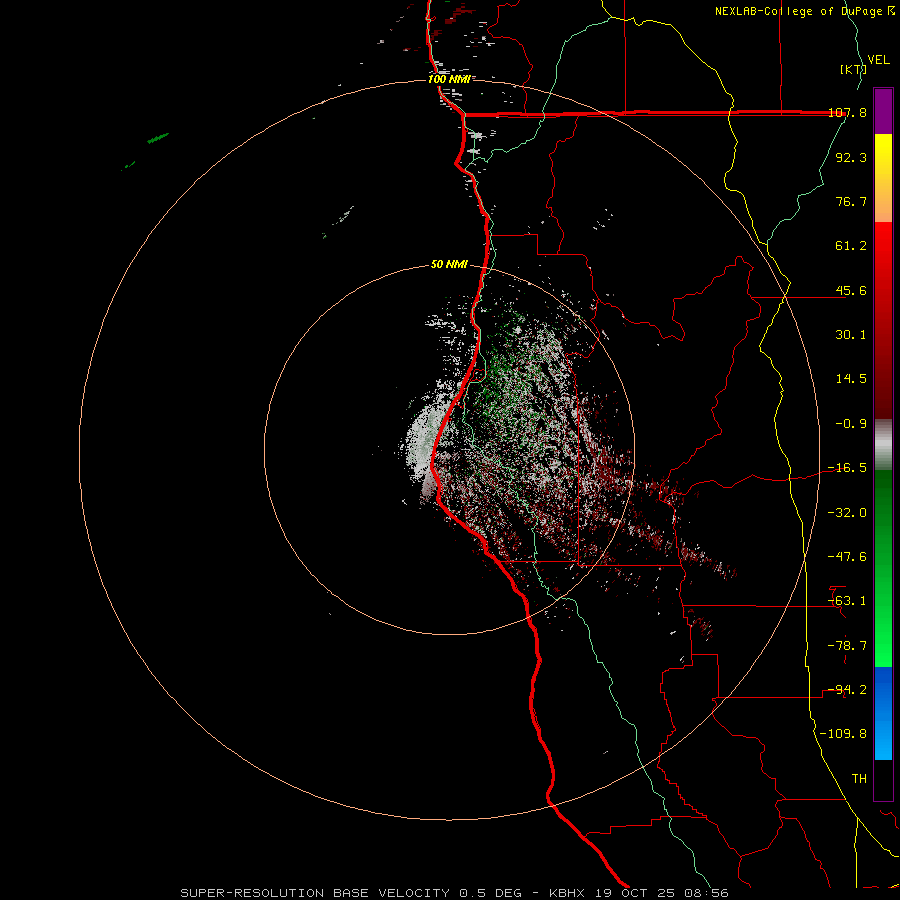The image size is (900, 900).
Task: Pick the purple segment of the color scale
Action: coord(883,111)
